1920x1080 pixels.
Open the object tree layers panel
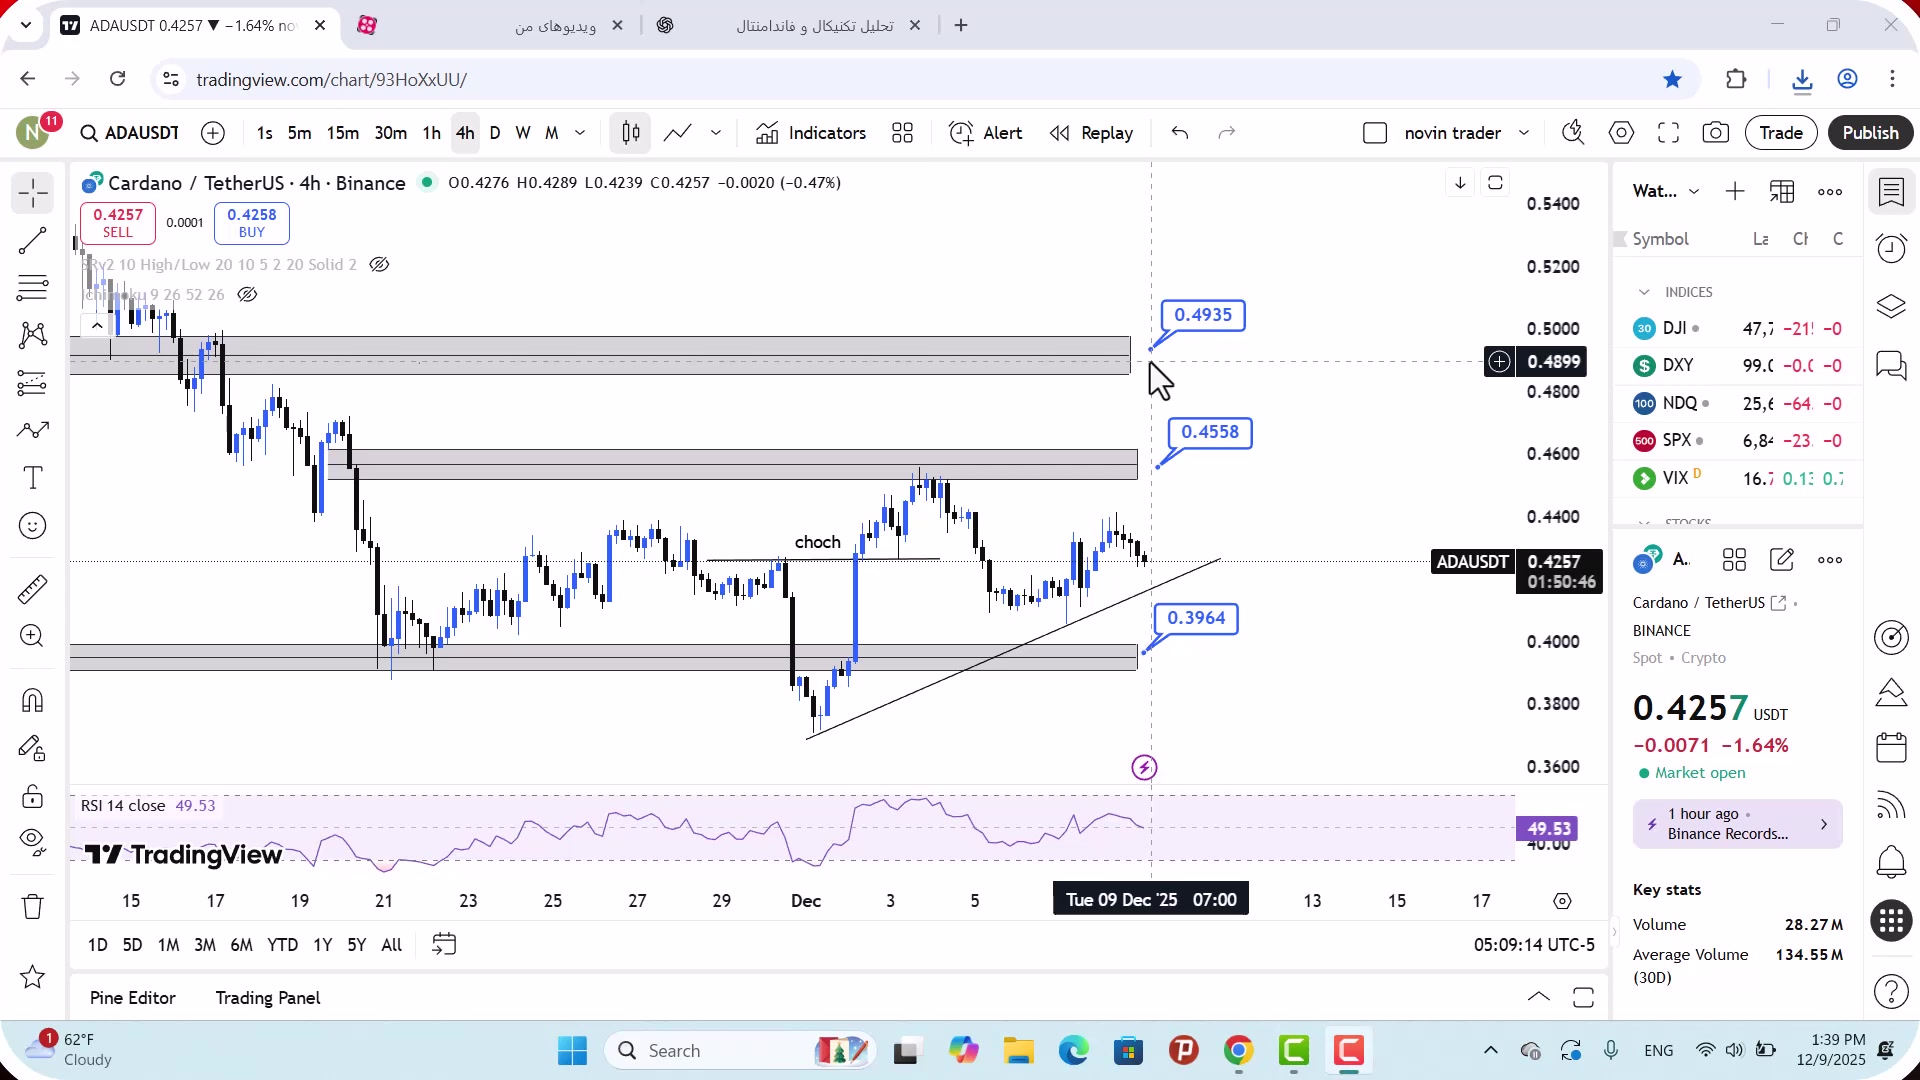click(1891, 306)
